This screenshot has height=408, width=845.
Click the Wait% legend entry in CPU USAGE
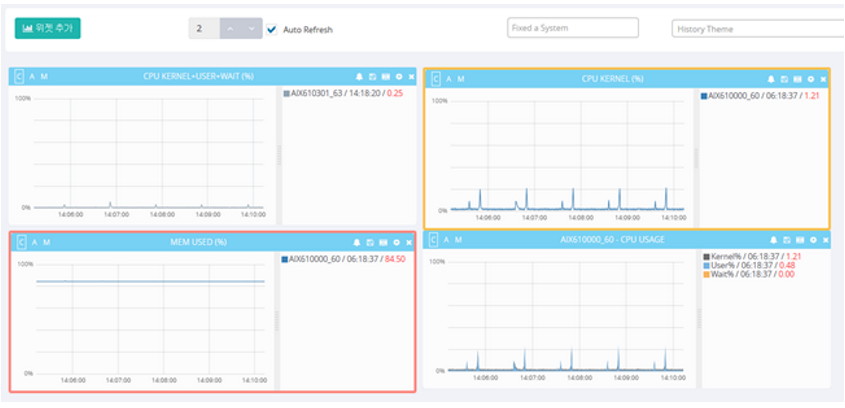(x=740, y=274)
